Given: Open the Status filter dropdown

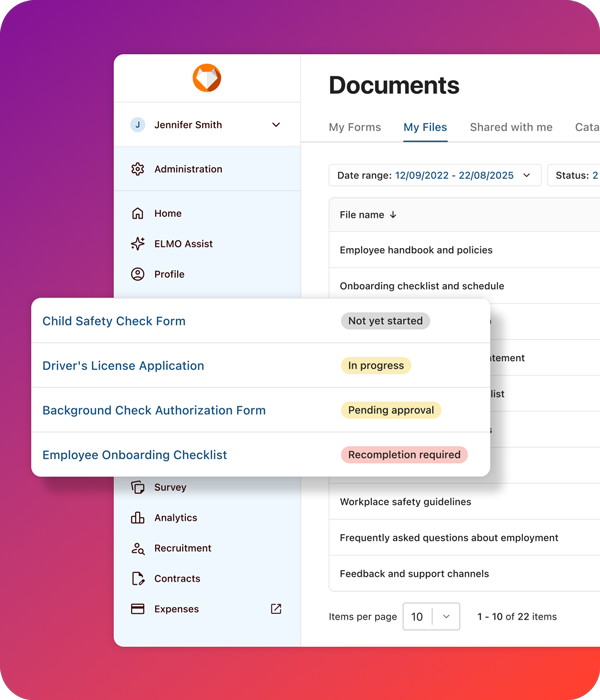Looking at the screenshot, I should click(x=576, y=176).
